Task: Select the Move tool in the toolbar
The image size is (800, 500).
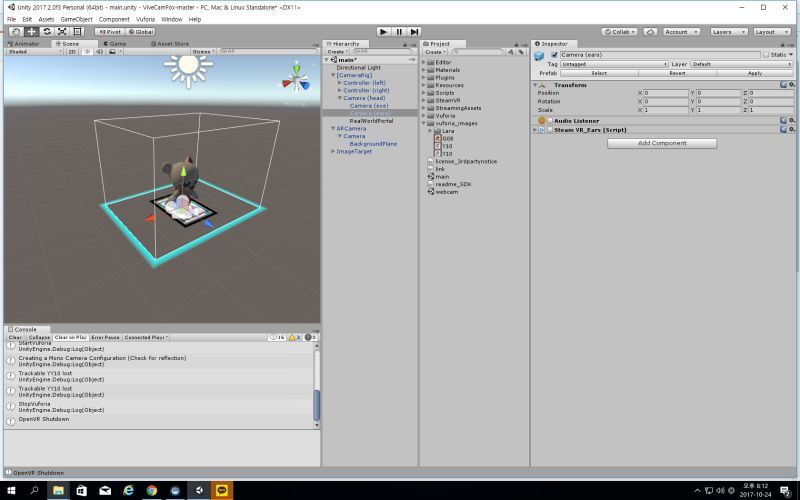Action: (31, 32)
